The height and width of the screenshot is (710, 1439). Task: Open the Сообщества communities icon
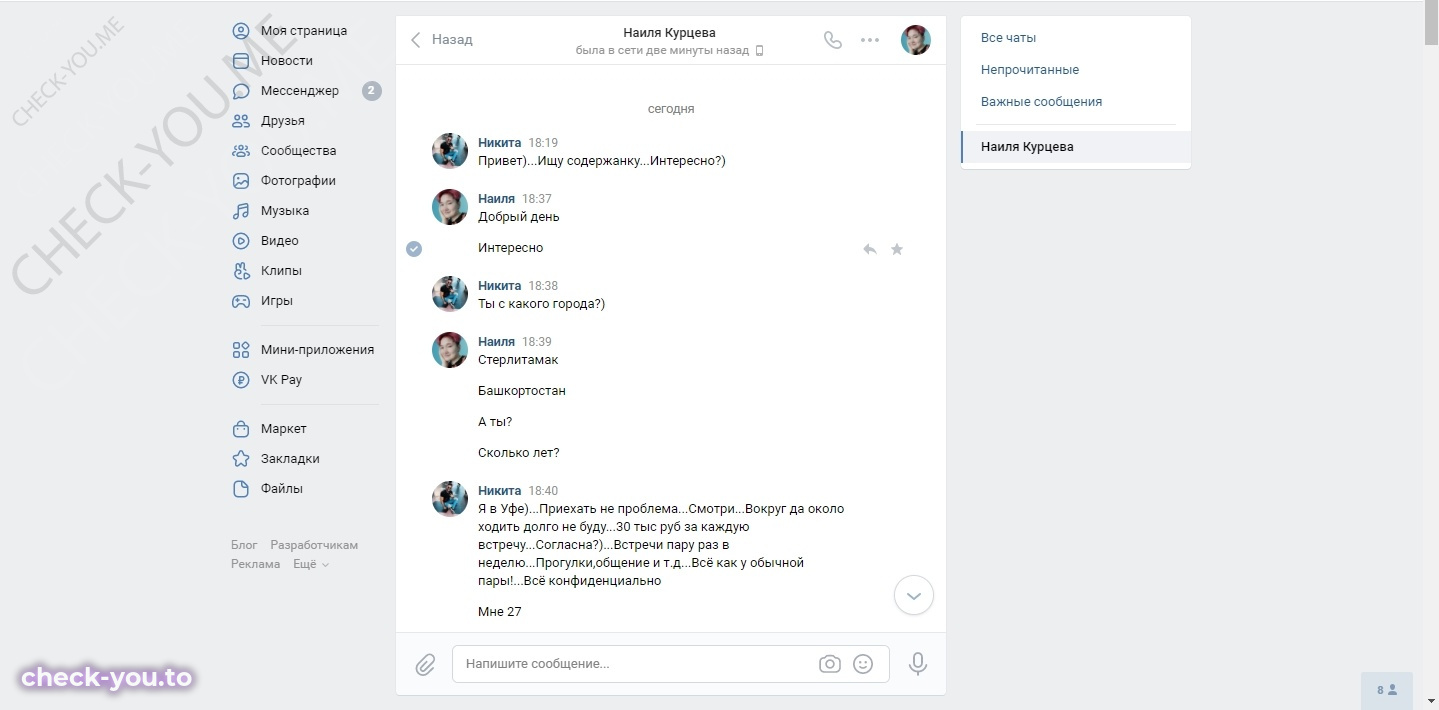pos(241,151)
